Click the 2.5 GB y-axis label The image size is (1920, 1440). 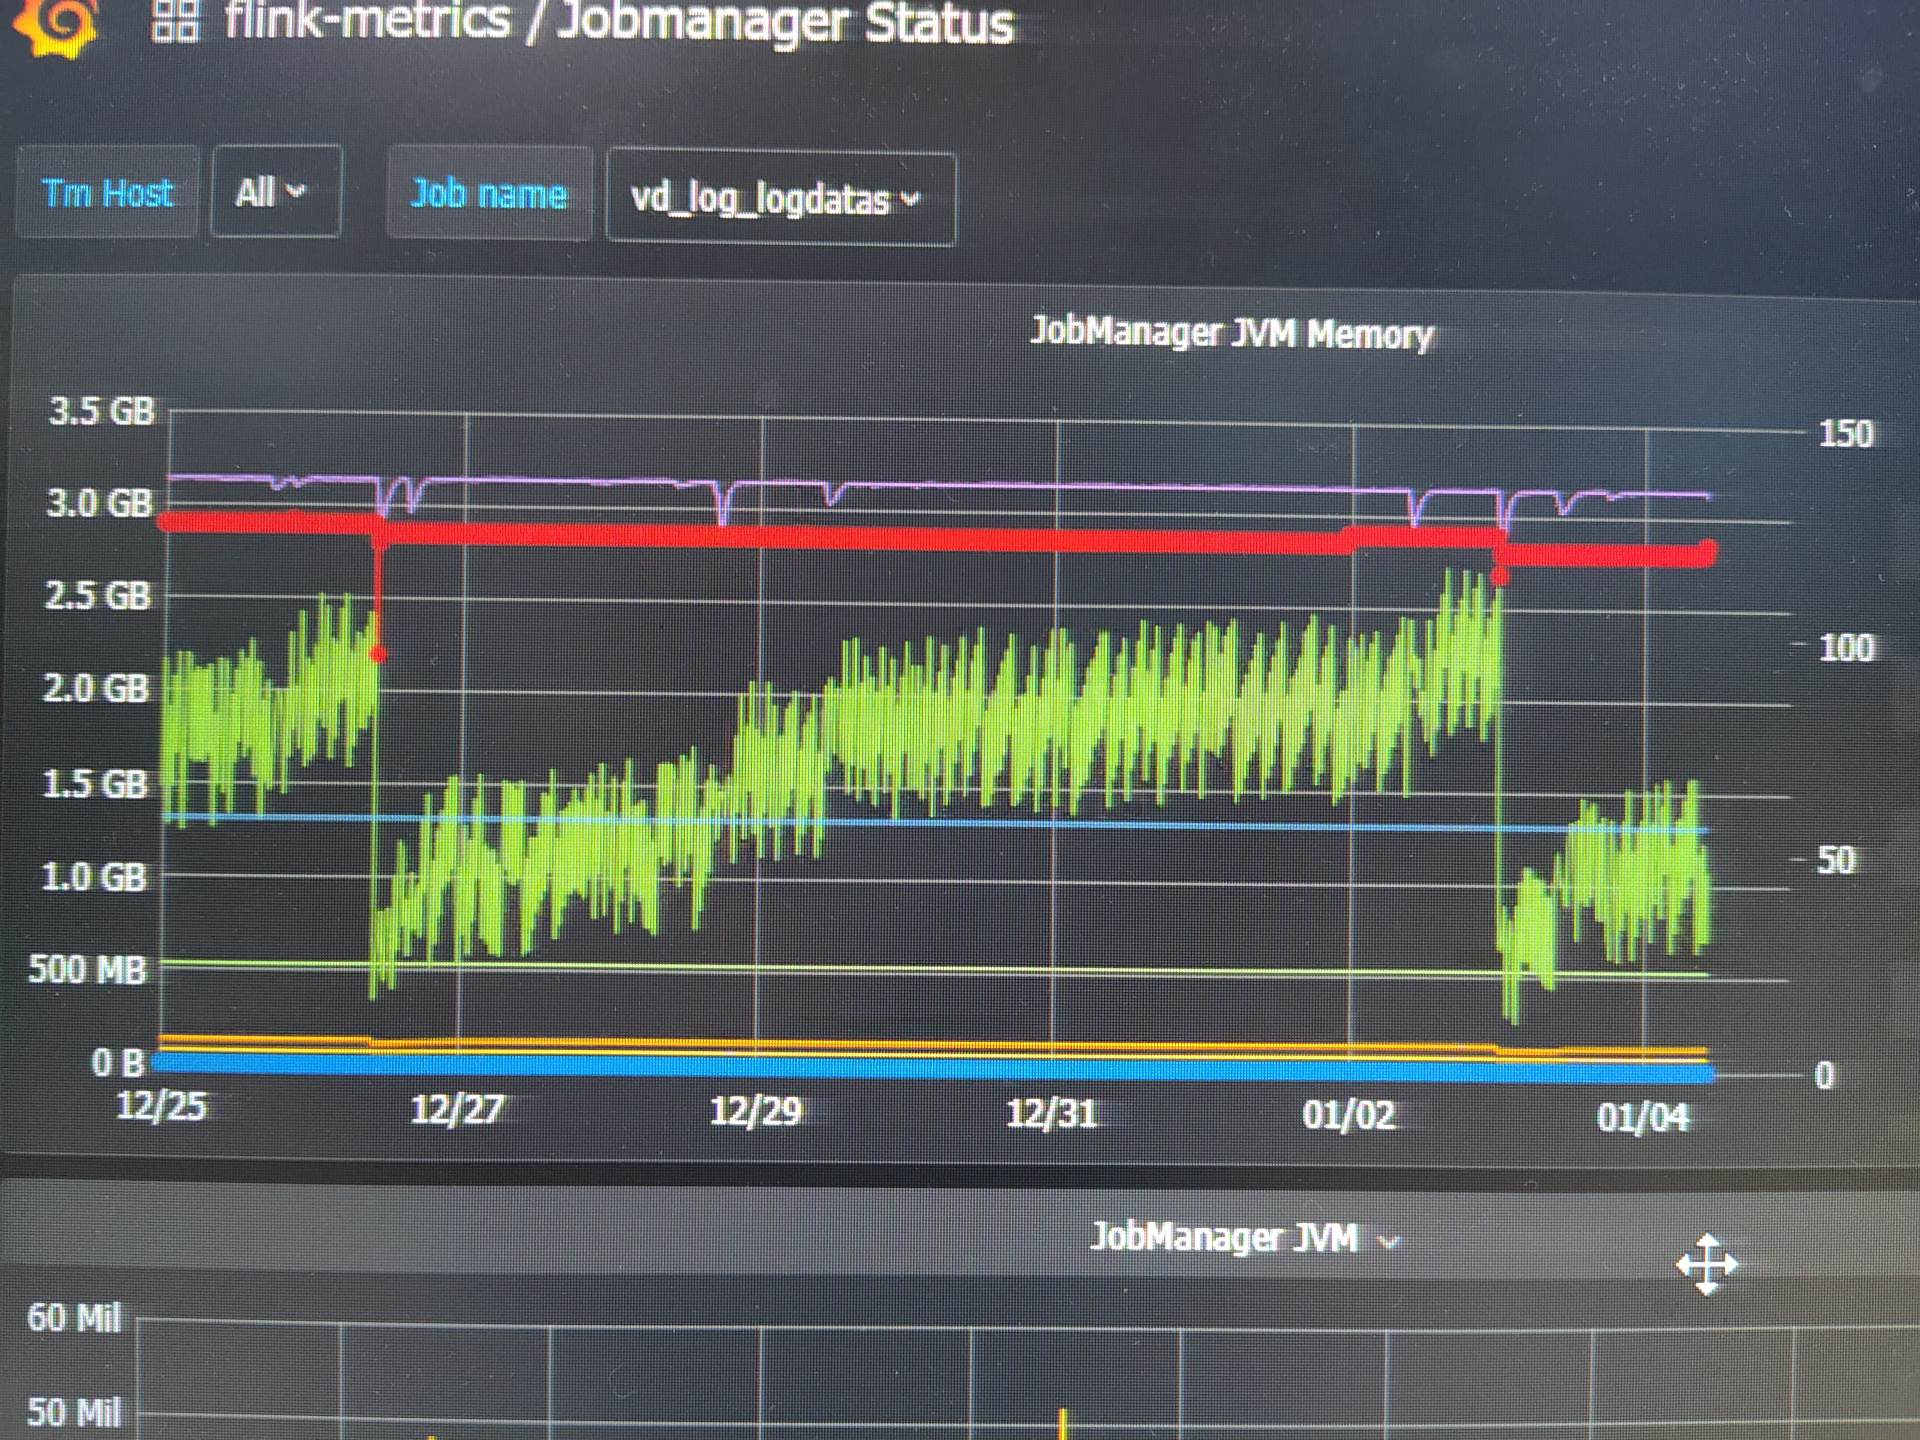pyautogui.click(x=97, y=596)
